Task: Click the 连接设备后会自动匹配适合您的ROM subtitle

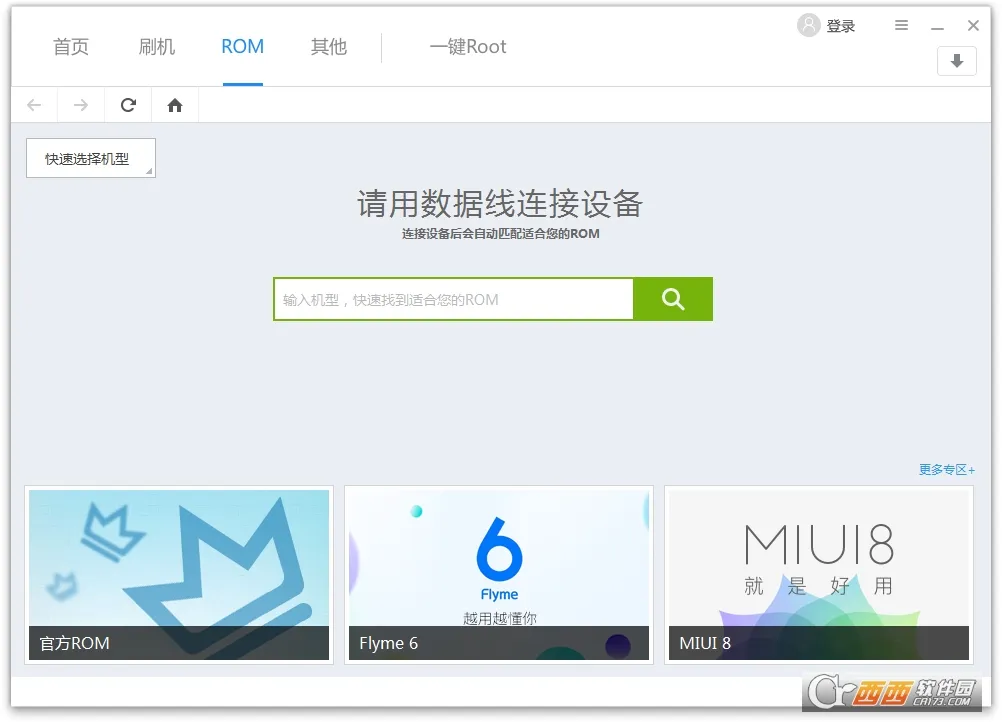Action: point(500,234)
